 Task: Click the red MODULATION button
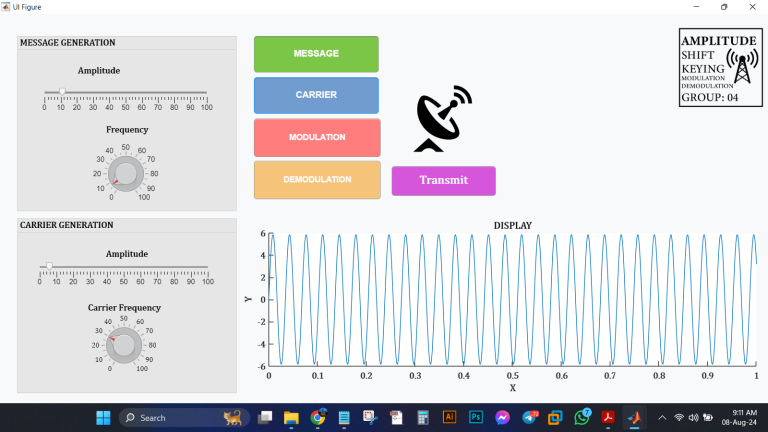pyautogui.click(x=317, y=137)
